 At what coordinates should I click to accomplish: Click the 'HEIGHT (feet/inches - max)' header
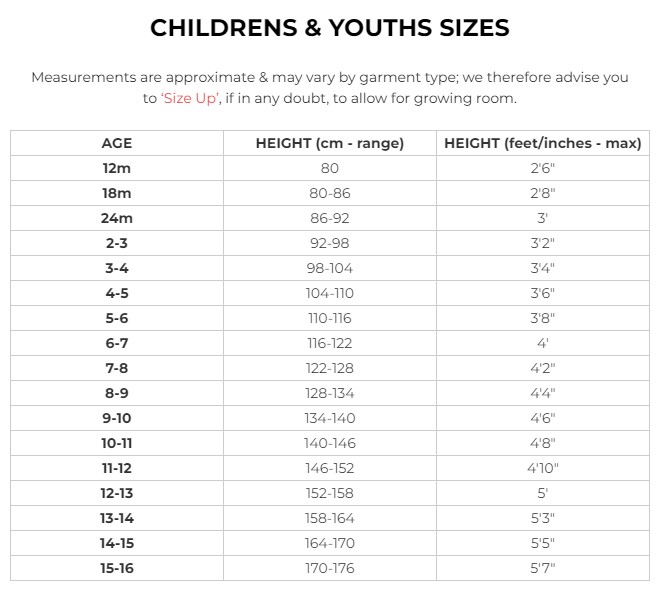click(542, 143)
